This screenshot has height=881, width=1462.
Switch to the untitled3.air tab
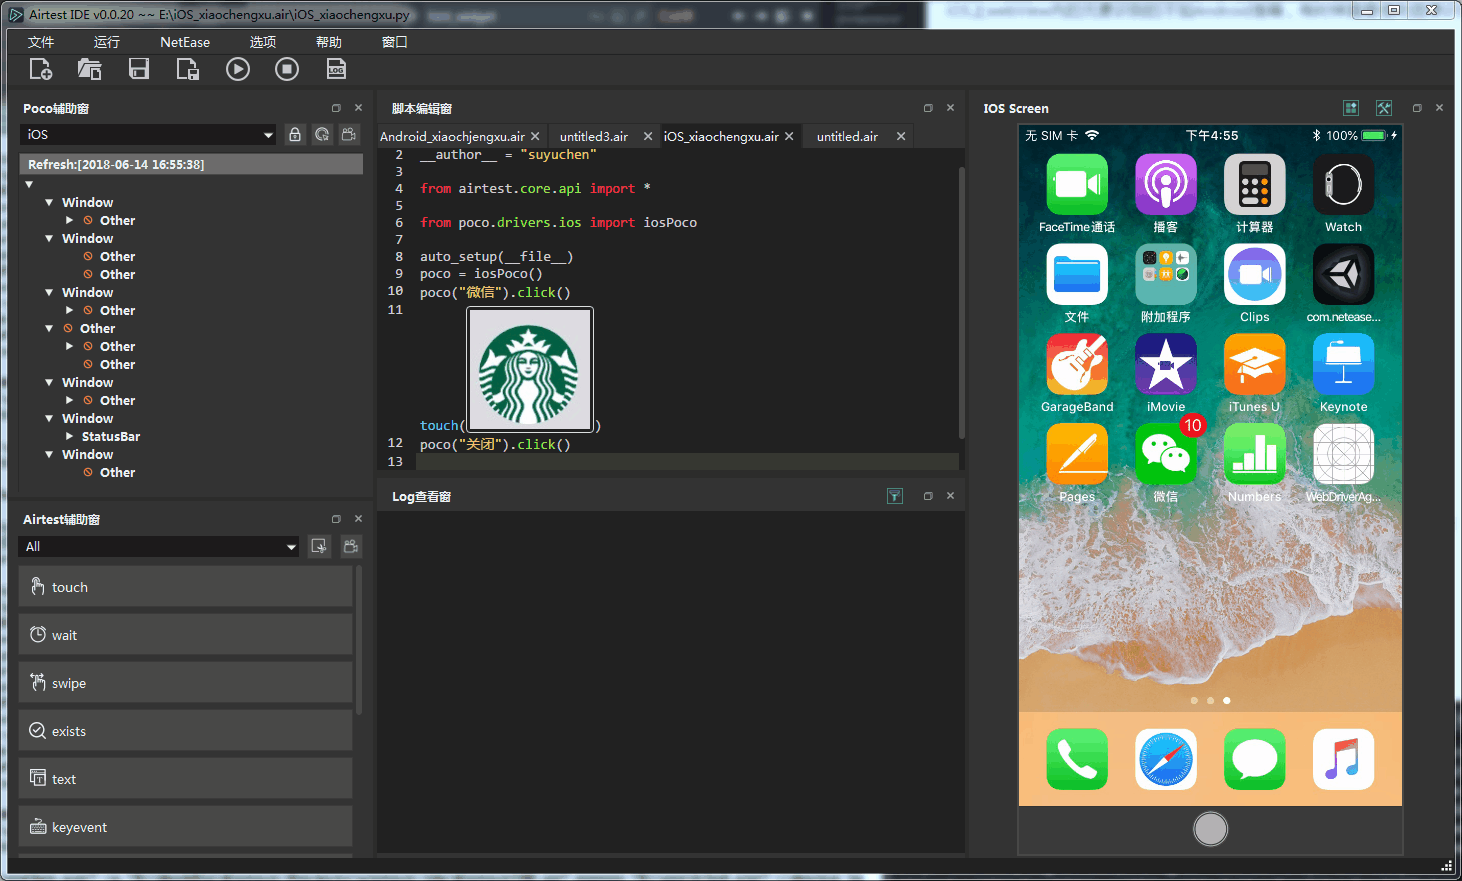pos(594,137)
